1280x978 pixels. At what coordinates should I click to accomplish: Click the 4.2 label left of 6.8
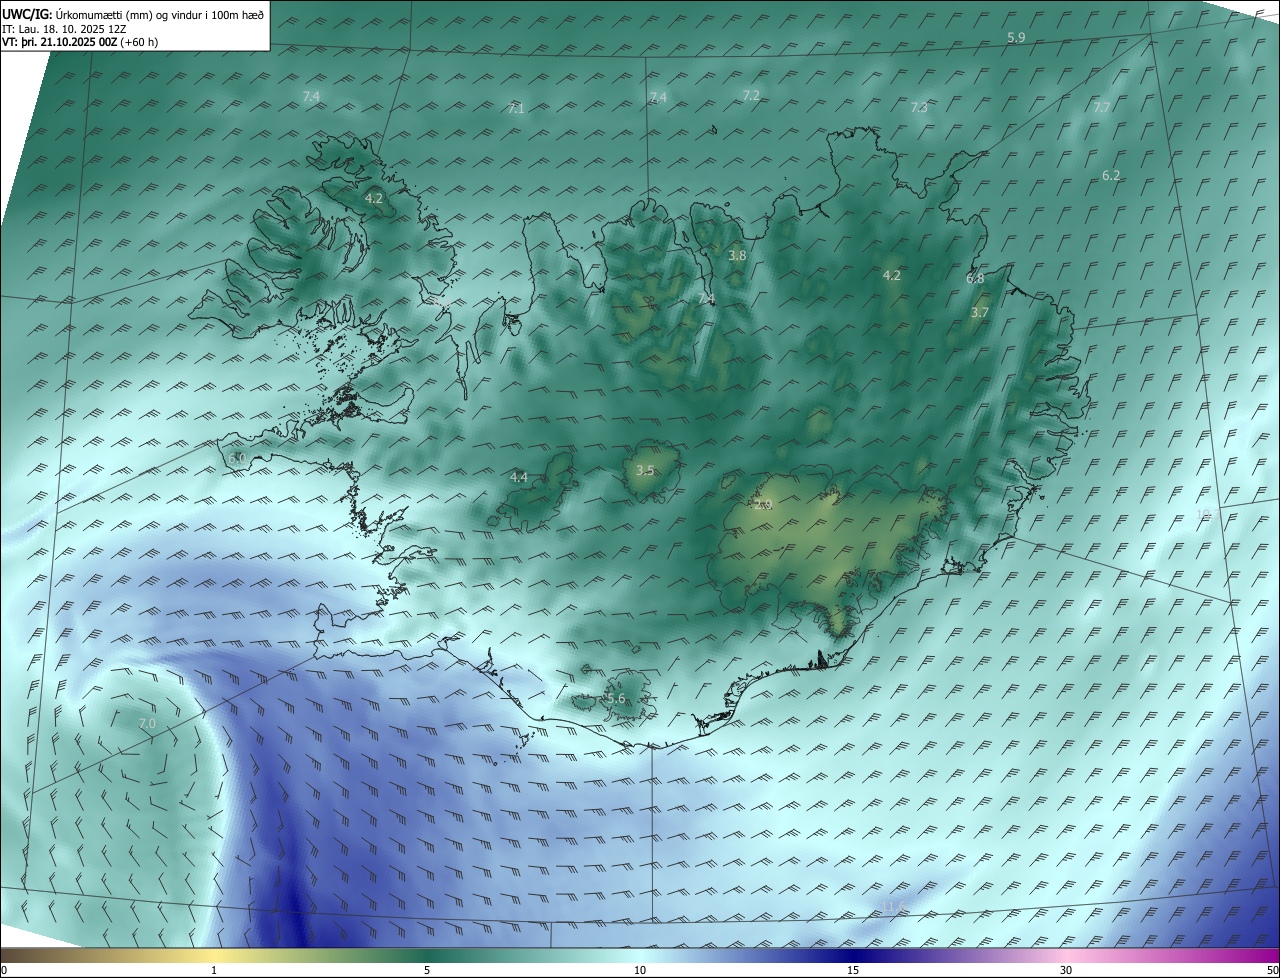click(891, 275)
